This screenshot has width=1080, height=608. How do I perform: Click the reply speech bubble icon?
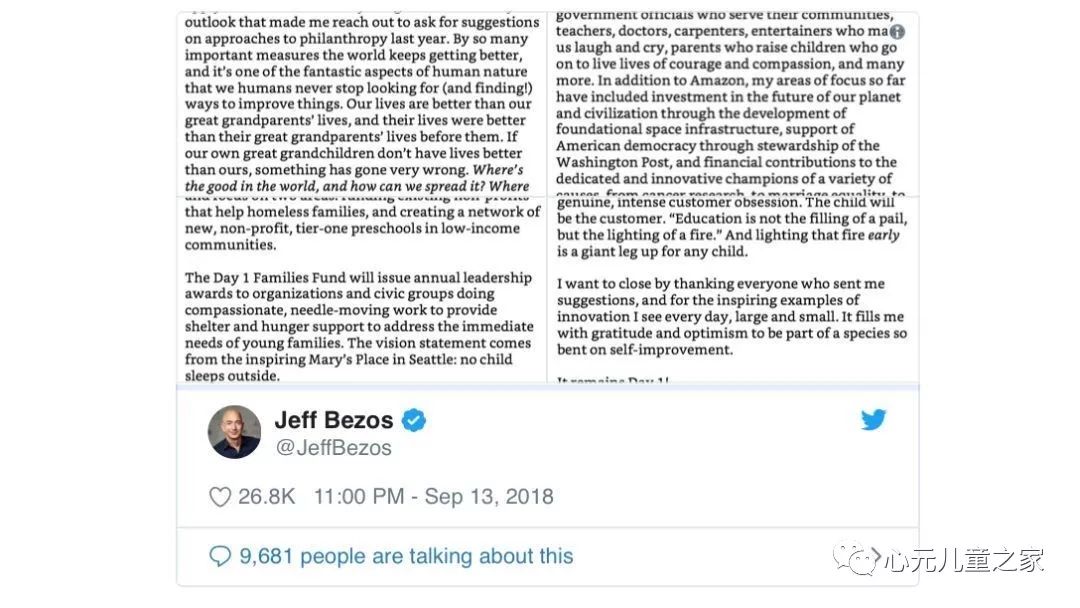(x=220, y=556)
